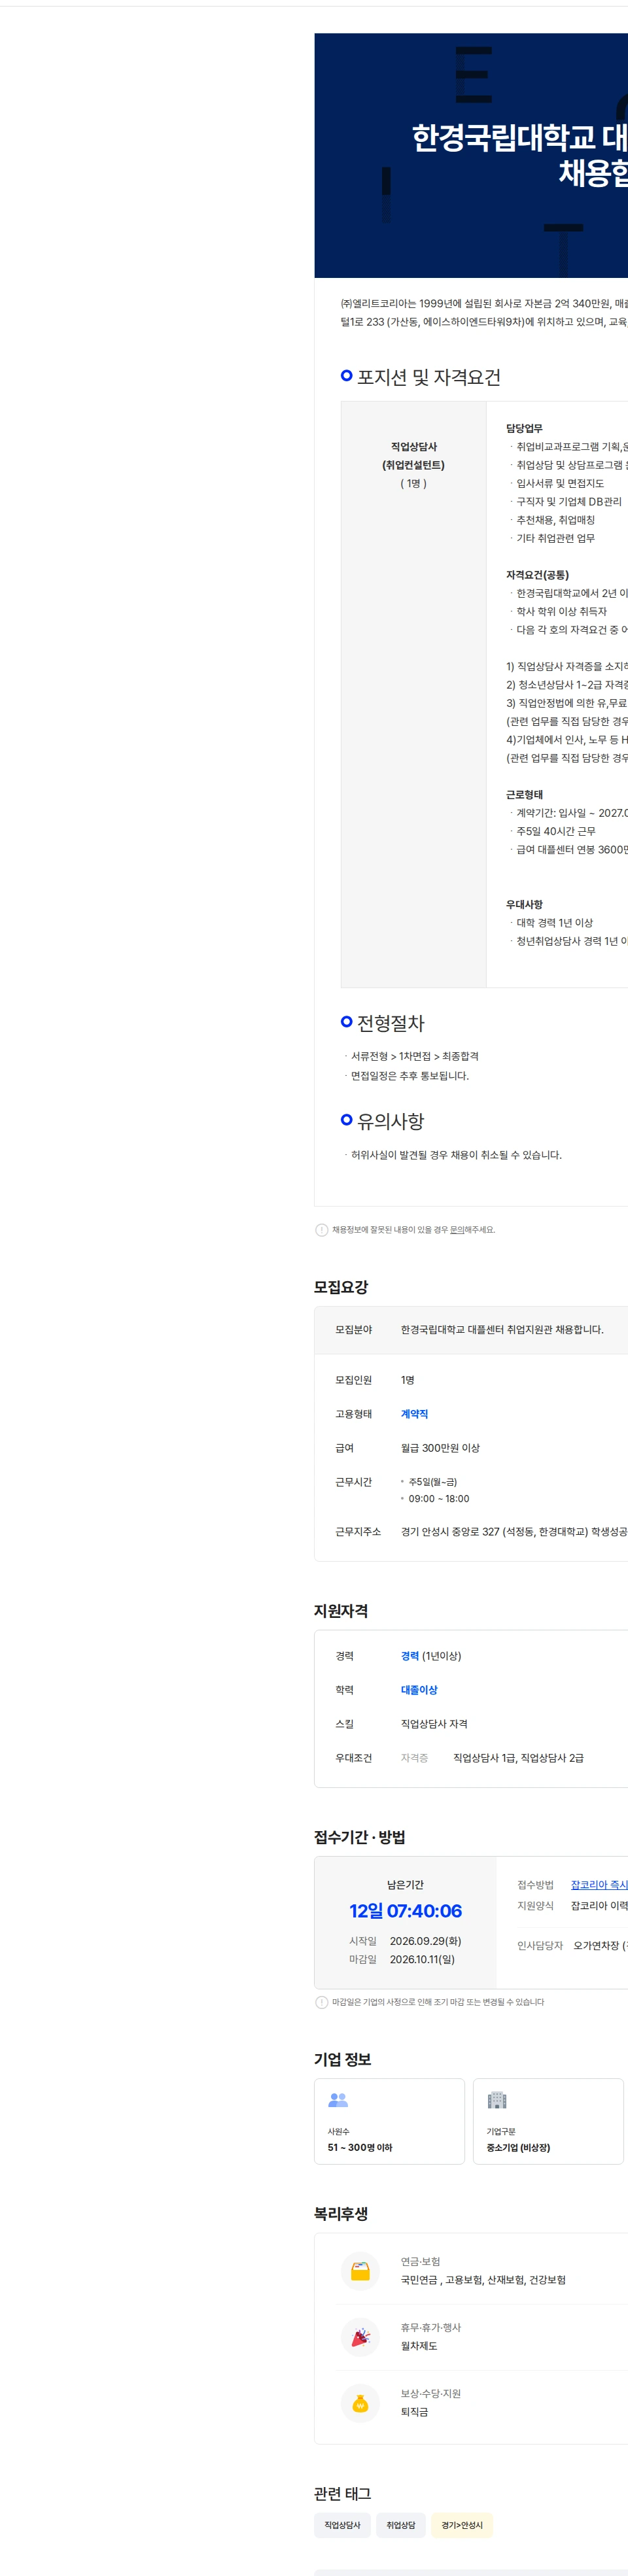Click the 주5일 40시간 근무 line

pyautogui.click(x=555, y=831)
